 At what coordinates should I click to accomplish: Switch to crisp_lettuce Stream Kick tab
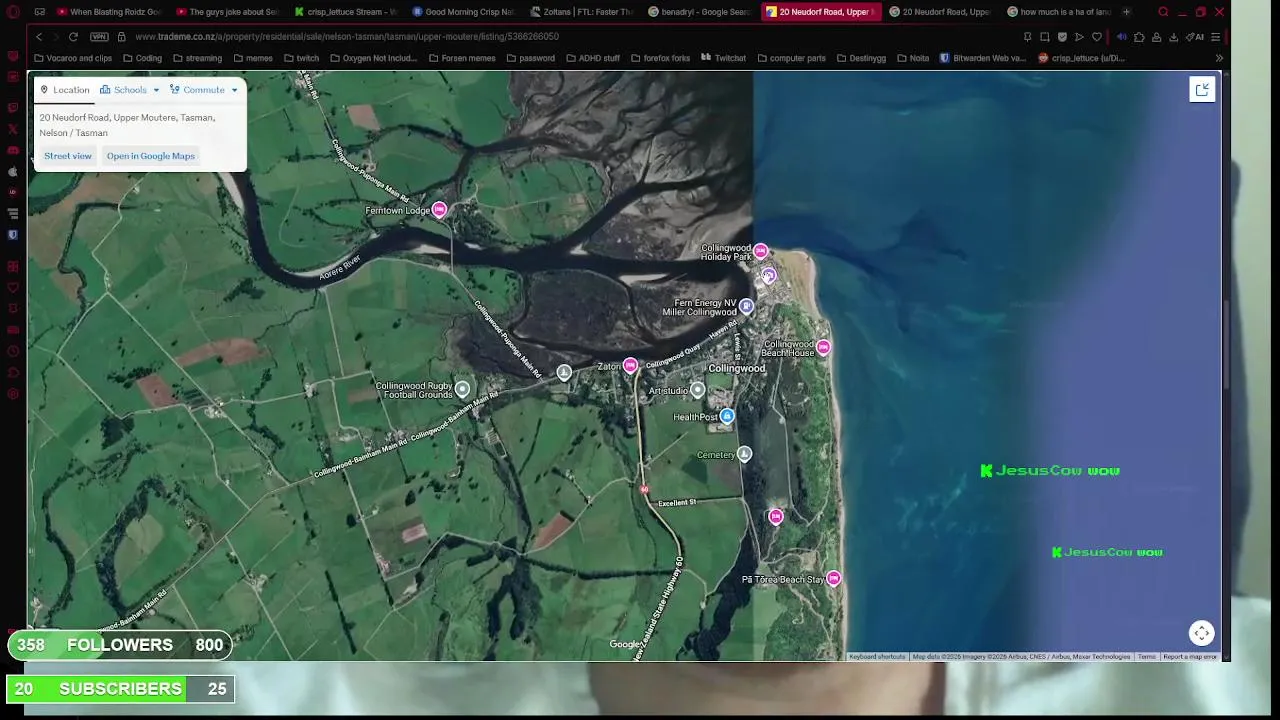[x=345, y=12]
